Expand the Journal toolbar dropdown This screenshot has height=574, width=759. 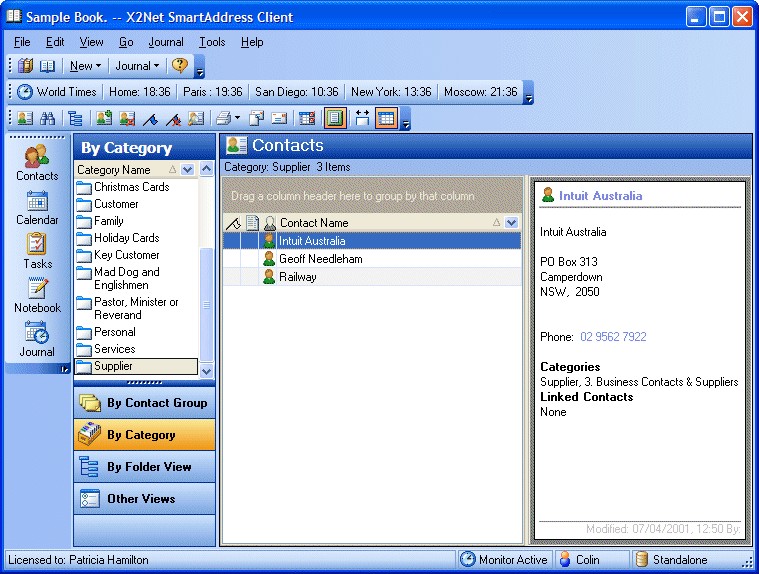[137, 66]
